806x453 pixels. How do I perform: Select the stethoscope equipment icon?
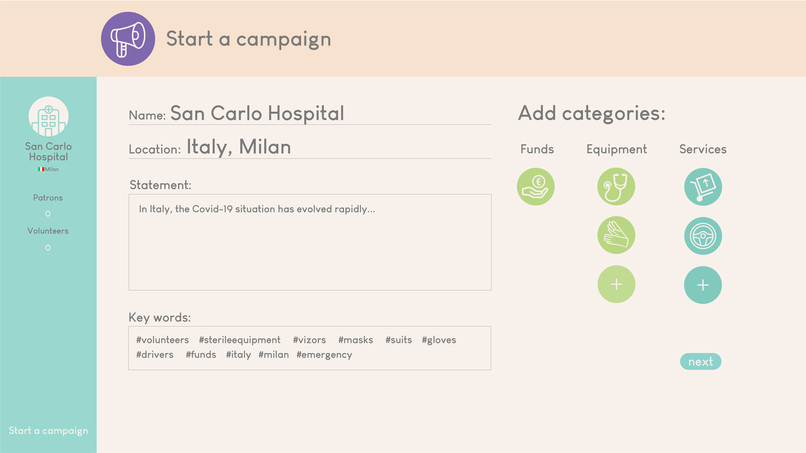pyautogui.click(x=616, y=187)
